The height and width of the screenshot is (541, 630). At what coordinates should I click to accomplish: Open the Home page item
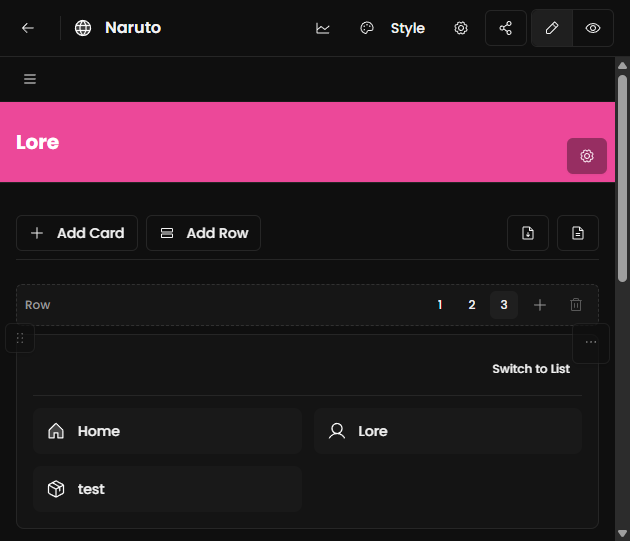tap(167, 431)
